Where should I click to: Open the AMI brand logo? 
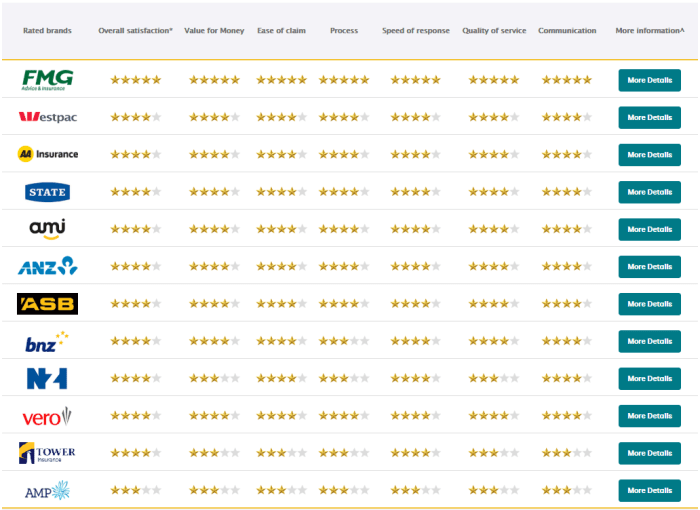pos(47,229)
